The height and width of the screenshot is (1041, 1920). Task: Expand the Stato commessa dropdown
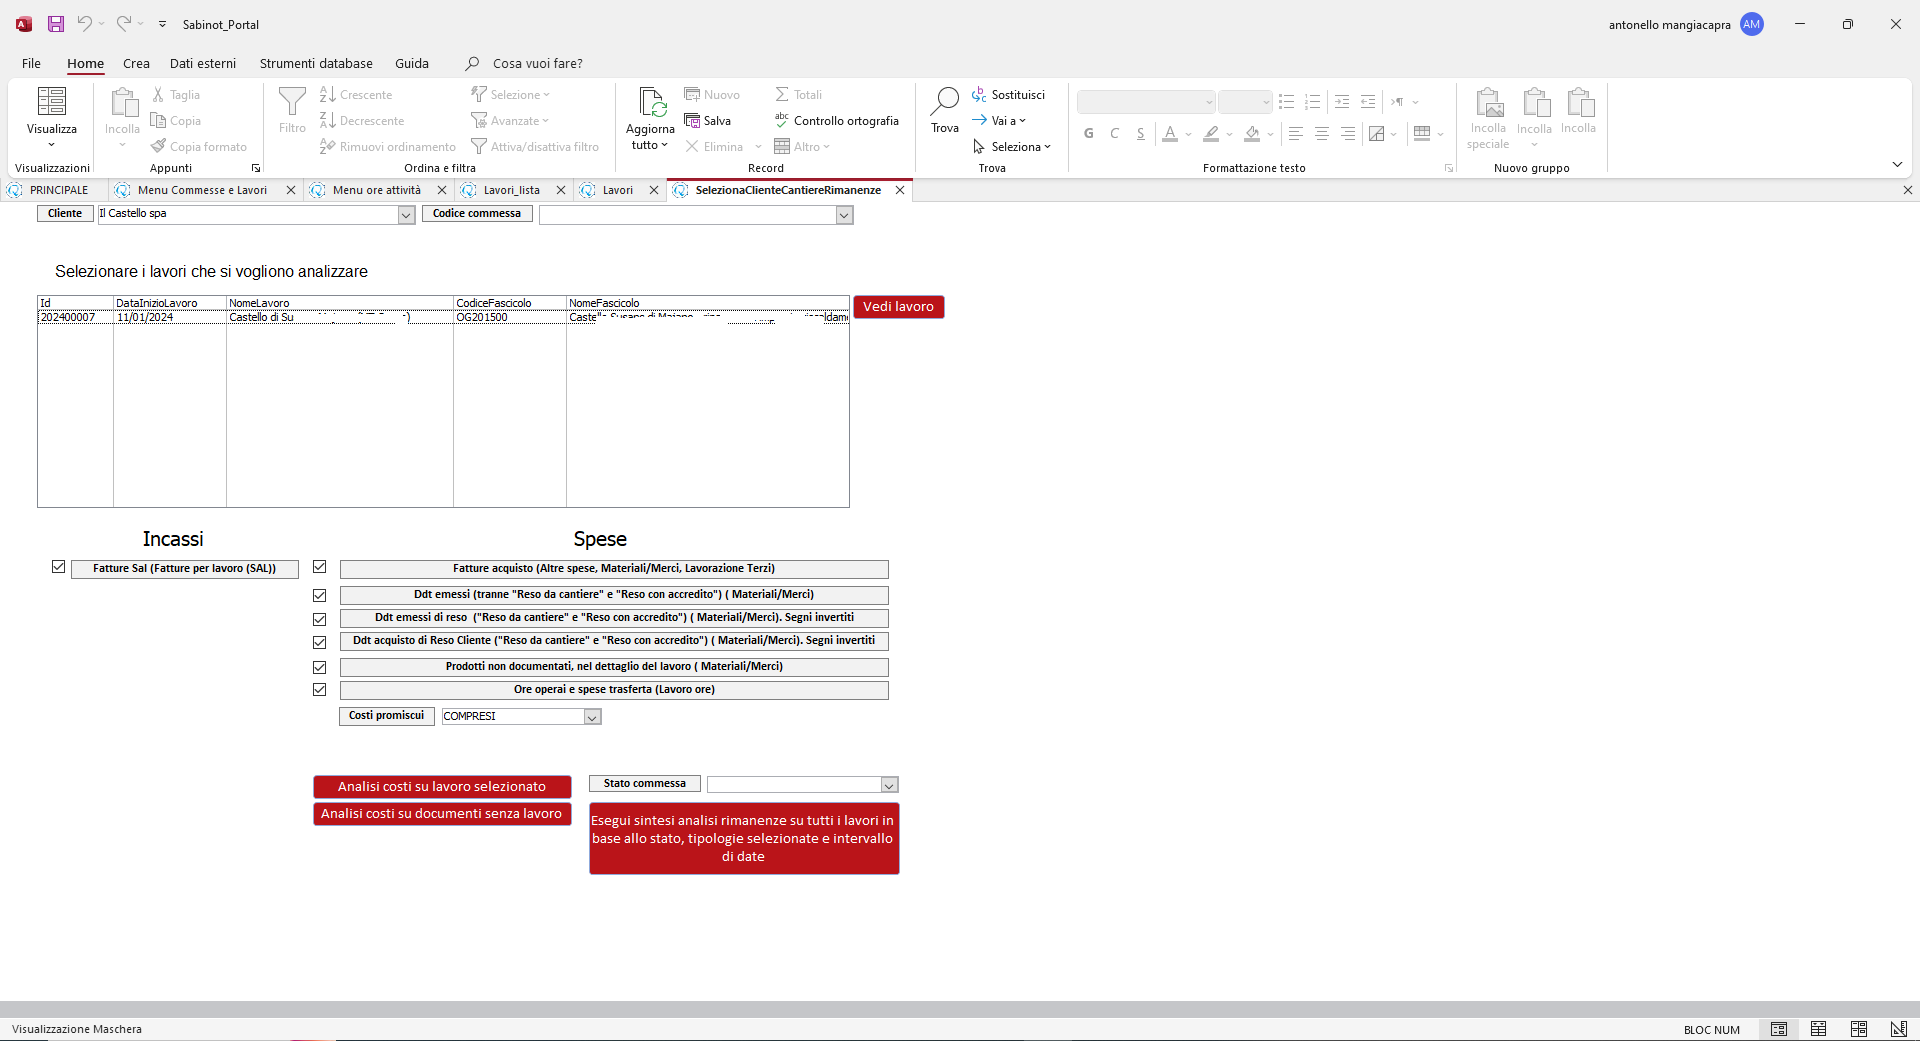(x=889, y=785)
